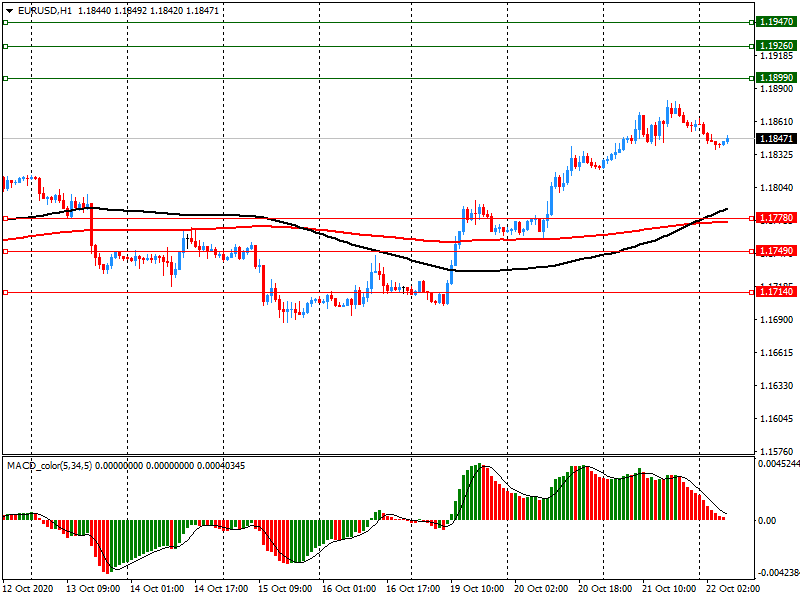Click the 20 Oct 02:00 time axis label

click(x=541, y=589)
